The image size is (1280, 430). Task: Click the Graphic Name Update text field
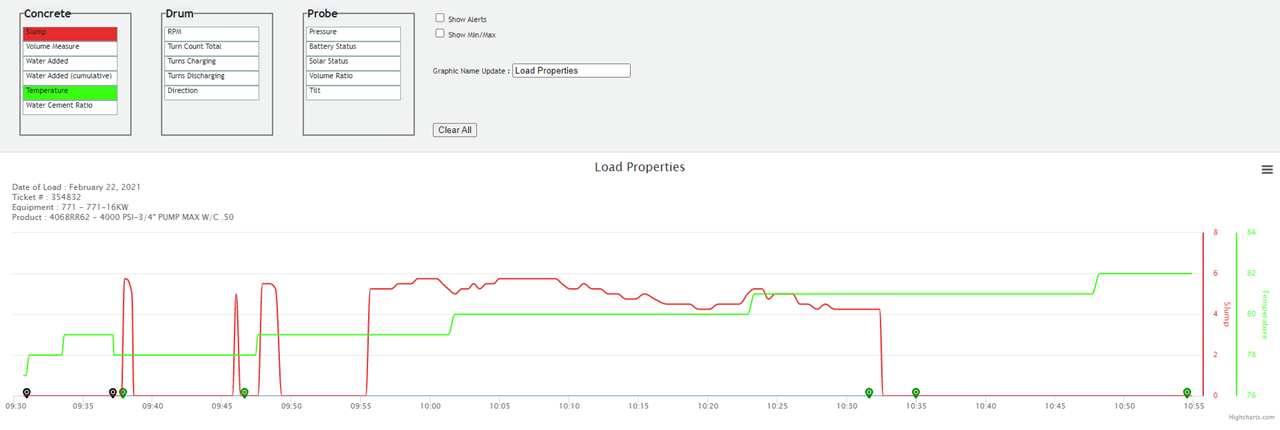[x=571, y=71]
